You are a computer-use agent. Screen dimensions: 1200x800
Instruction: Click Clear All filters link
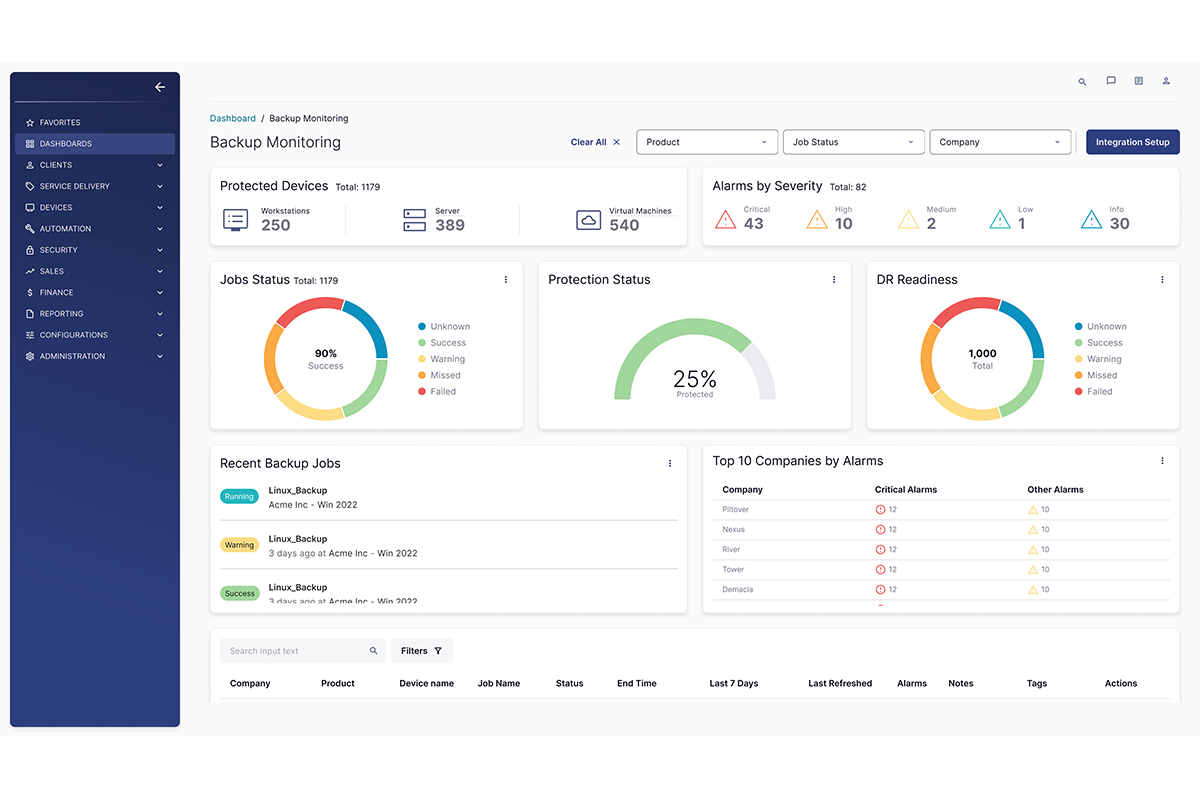[595, 142]
